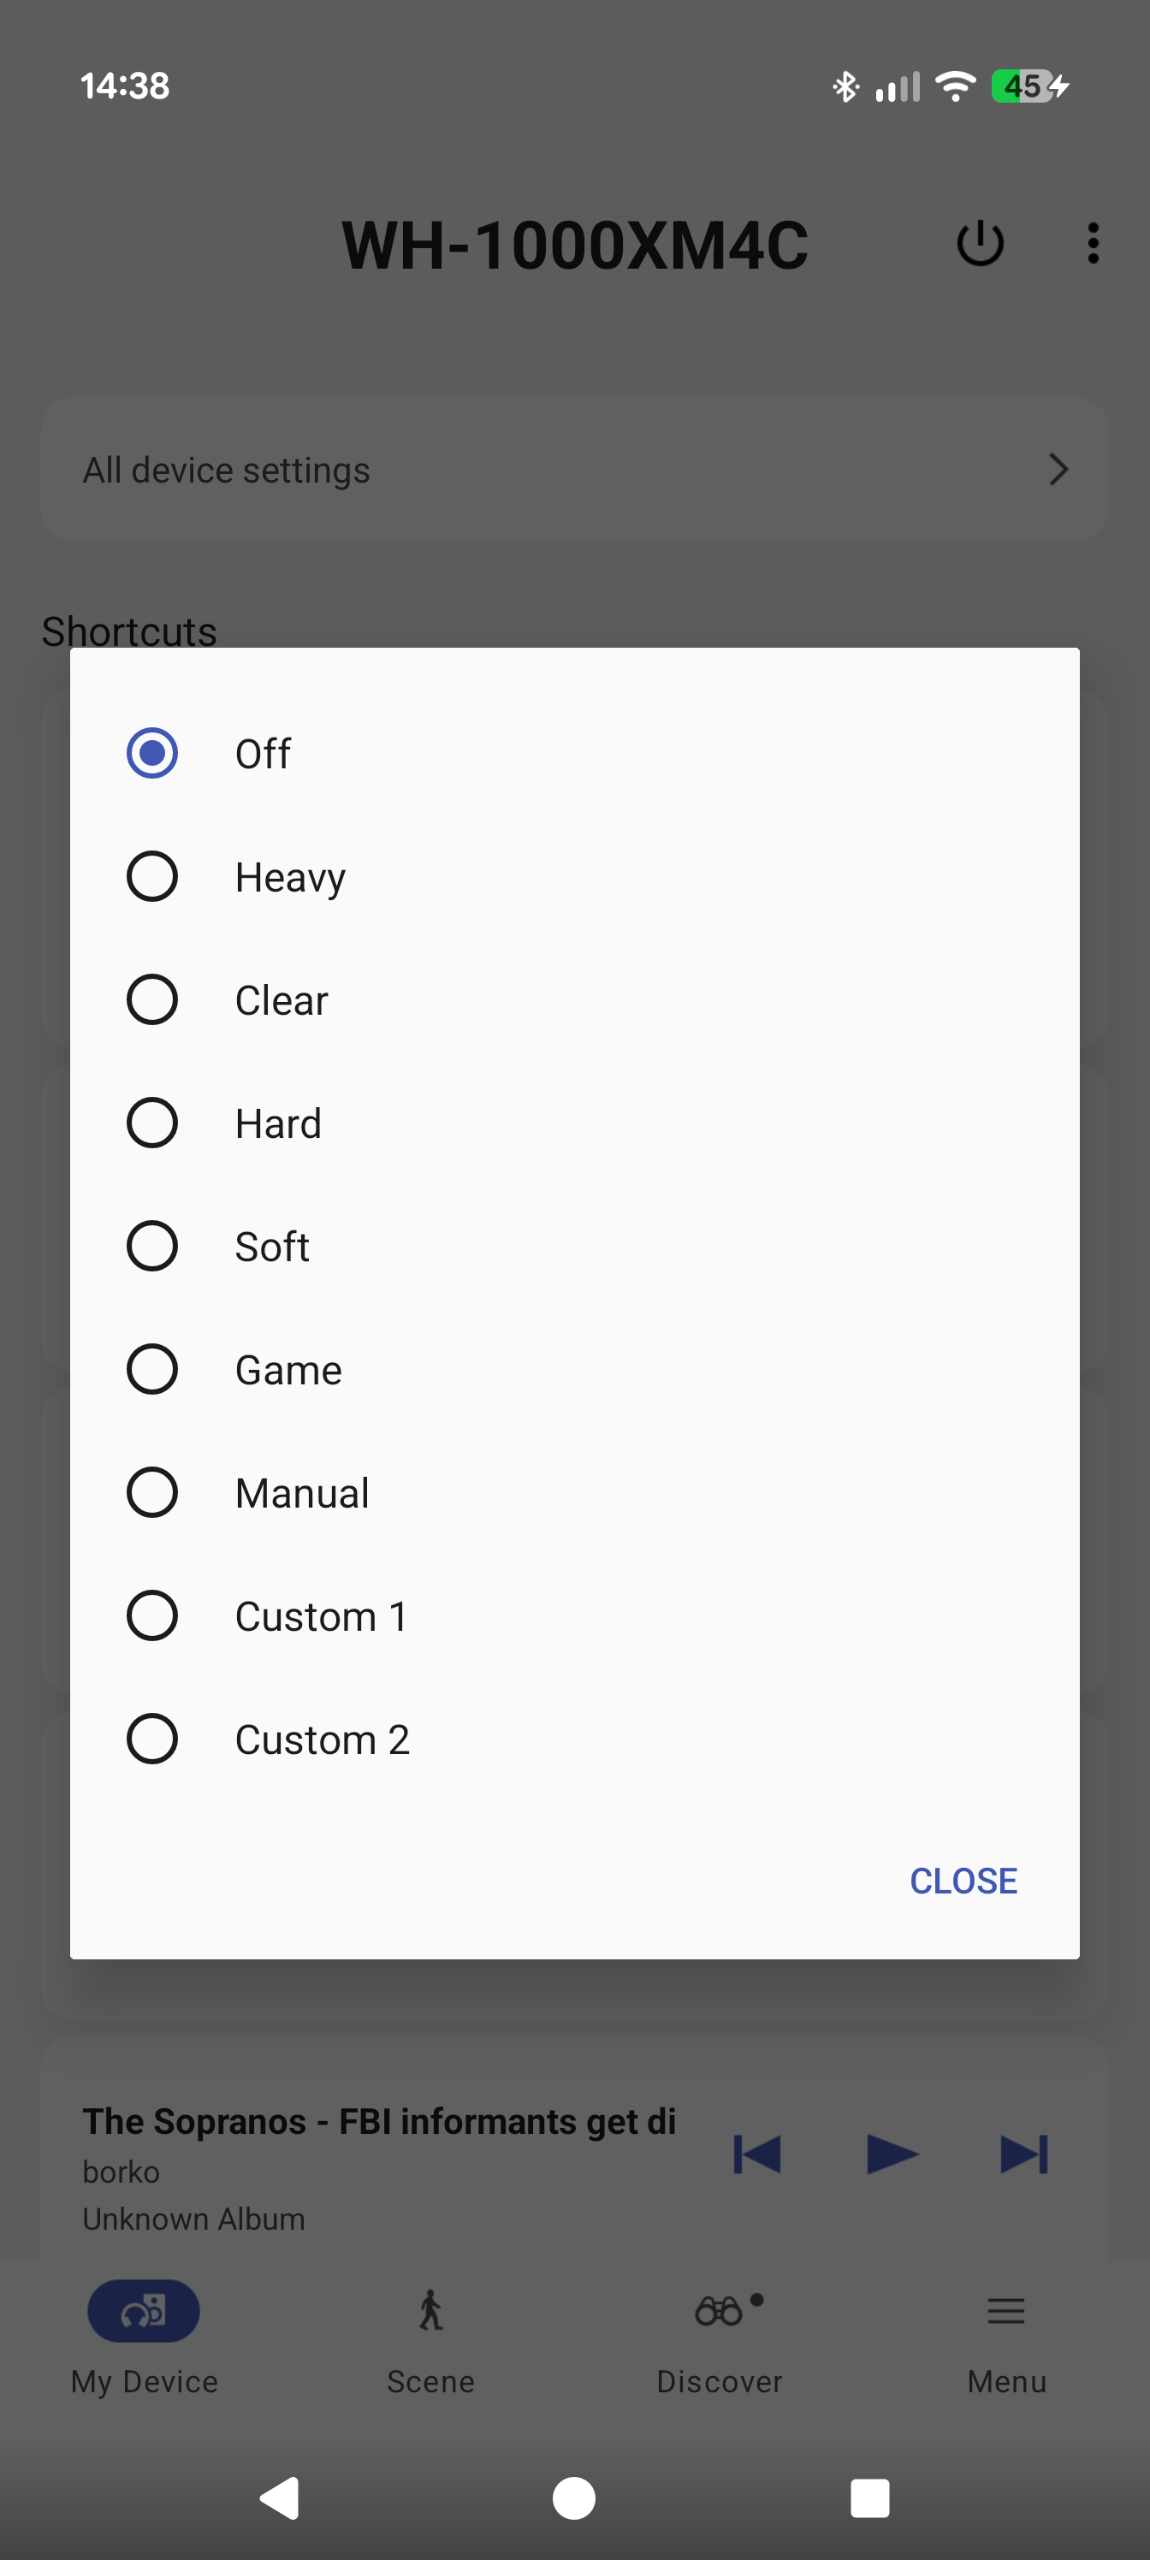Choose the Manual equalizer option
This screenshot has width=1150, height=2560.
(574, 1493)
